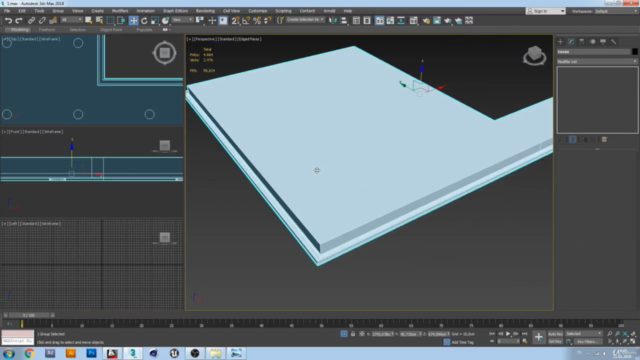Toggle Window/Crossing selection mode
Image resolution: width=640 pixels, height=360 pixels.
pos(121,20)
